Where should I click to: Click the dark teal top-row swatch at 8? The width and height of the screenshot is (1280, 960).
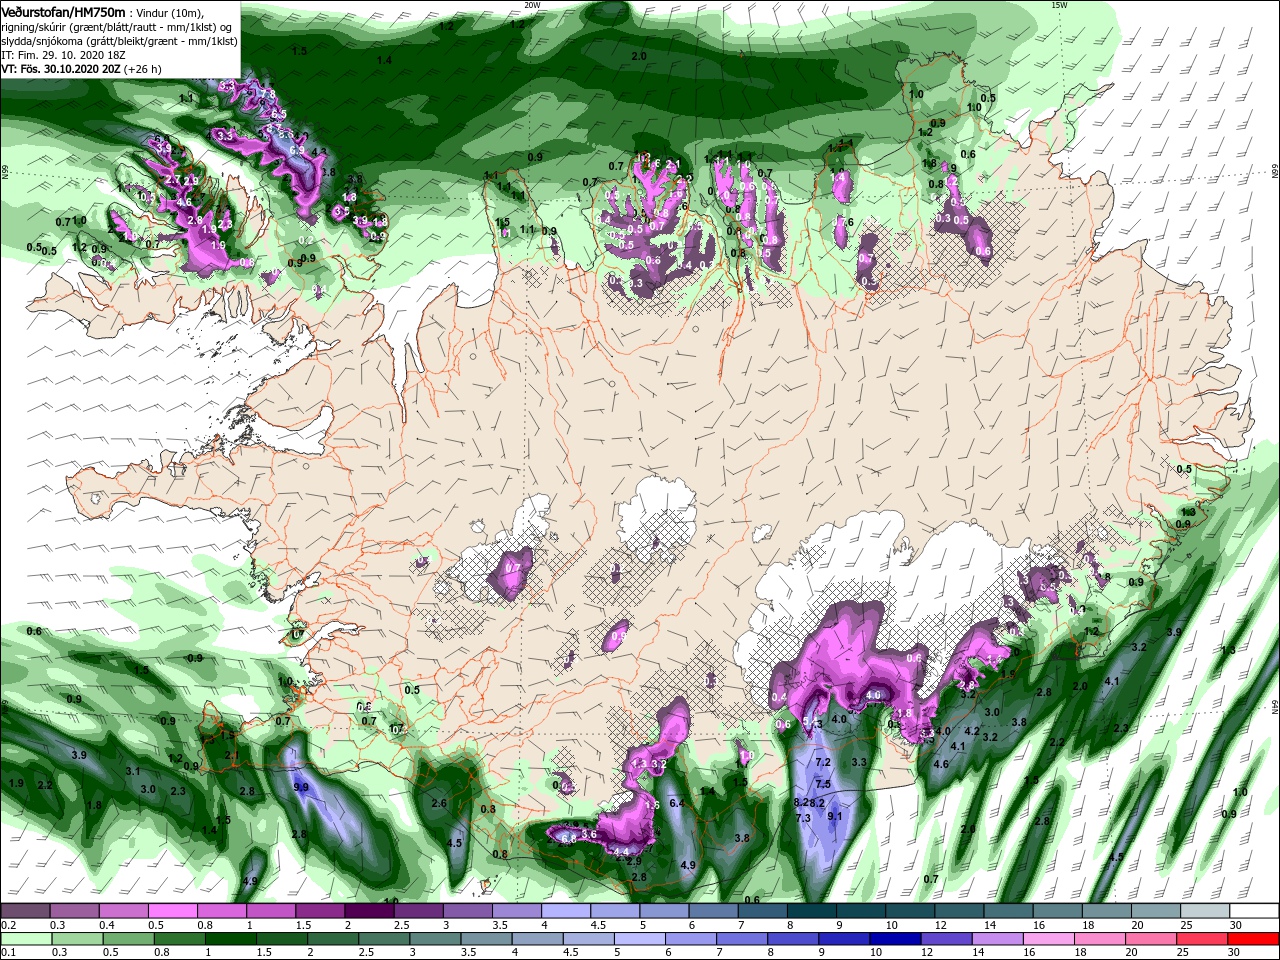tap(812, 911)
